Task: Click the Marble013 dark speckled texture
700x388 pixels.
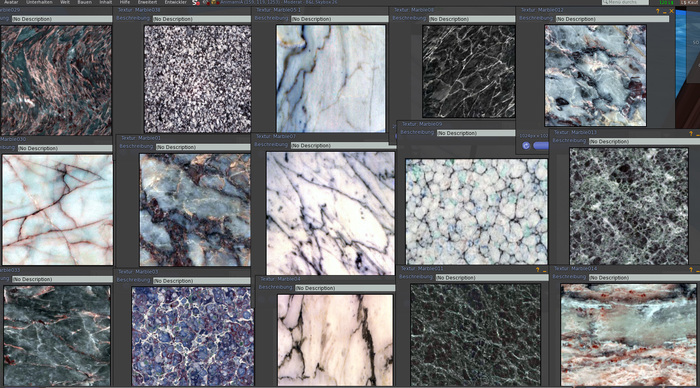Action: coord(629,206)
